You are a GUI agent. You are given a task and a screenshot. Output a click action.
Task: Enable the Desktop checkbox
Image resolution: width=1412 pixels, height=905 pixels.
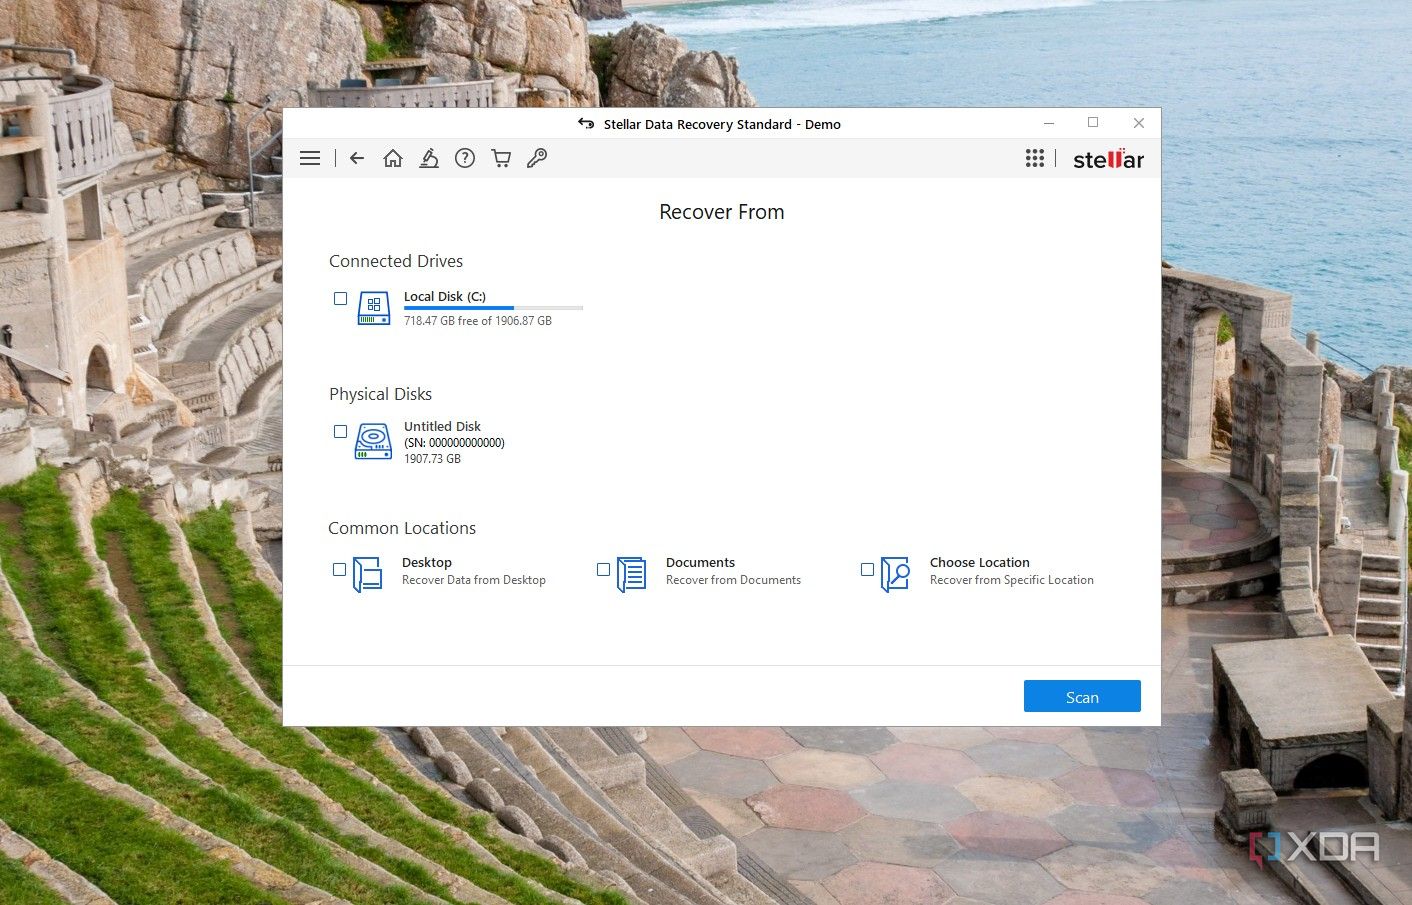tap(339, 569)
